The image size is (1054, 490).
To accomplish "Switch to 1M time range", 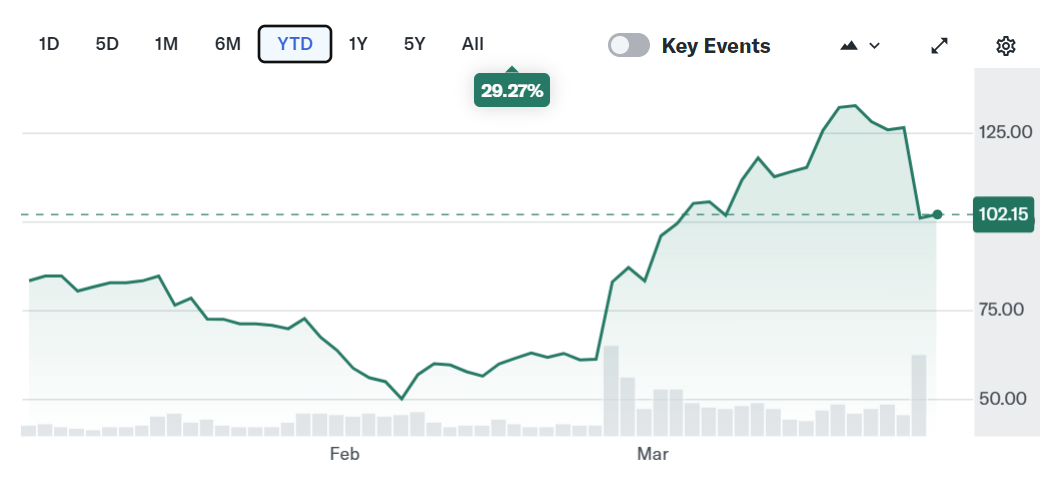I will (x=166, y=44).
